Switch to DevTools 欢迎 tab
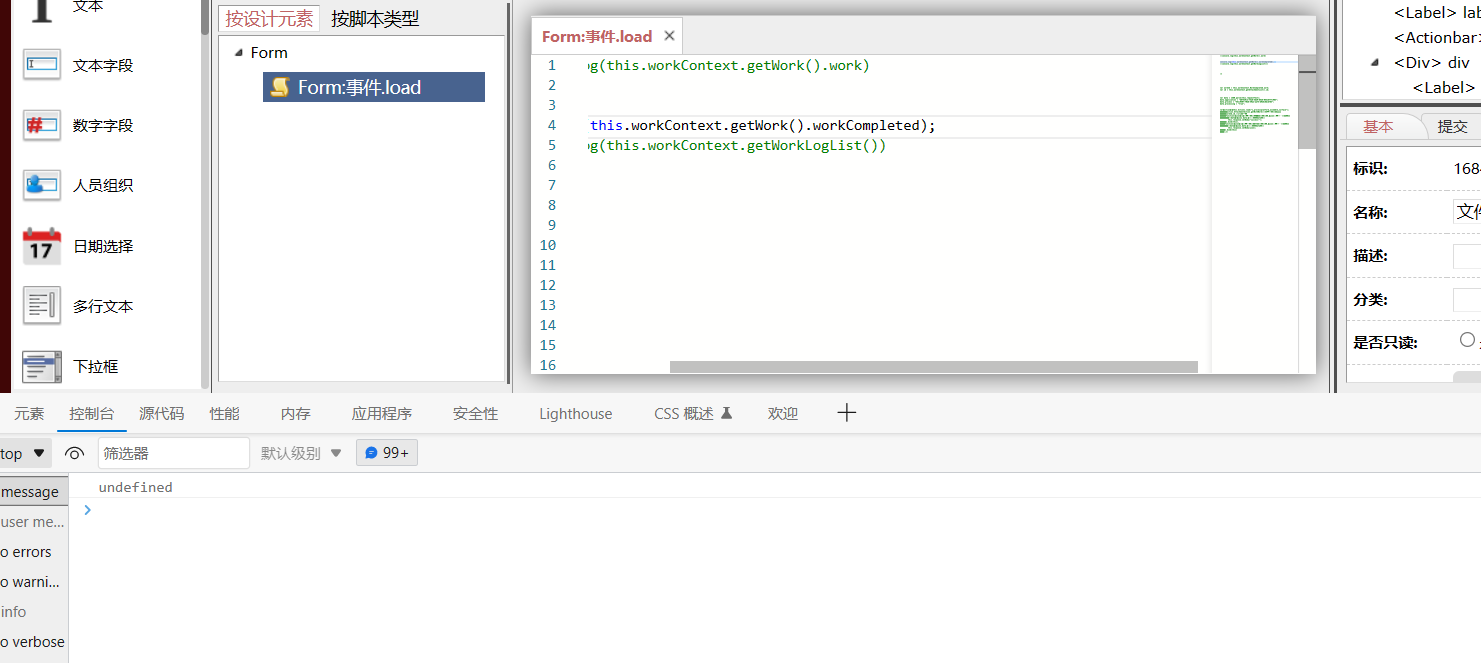The height and width of the screenshot is (663, 1481). (783, 413)
